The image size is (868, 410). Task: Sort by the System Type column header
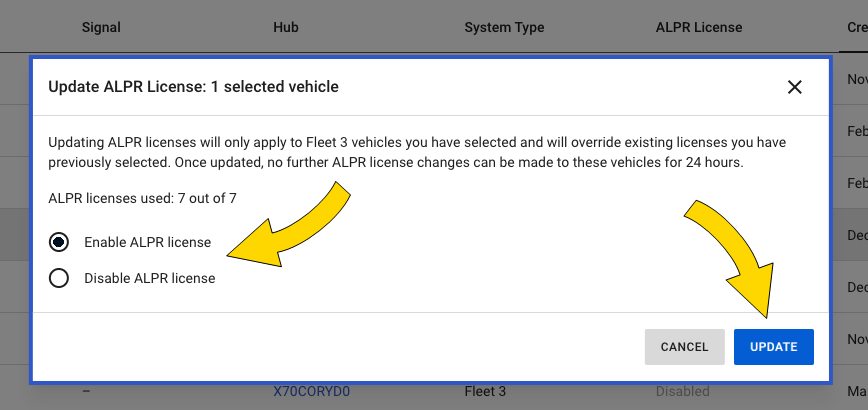point(504,27)
